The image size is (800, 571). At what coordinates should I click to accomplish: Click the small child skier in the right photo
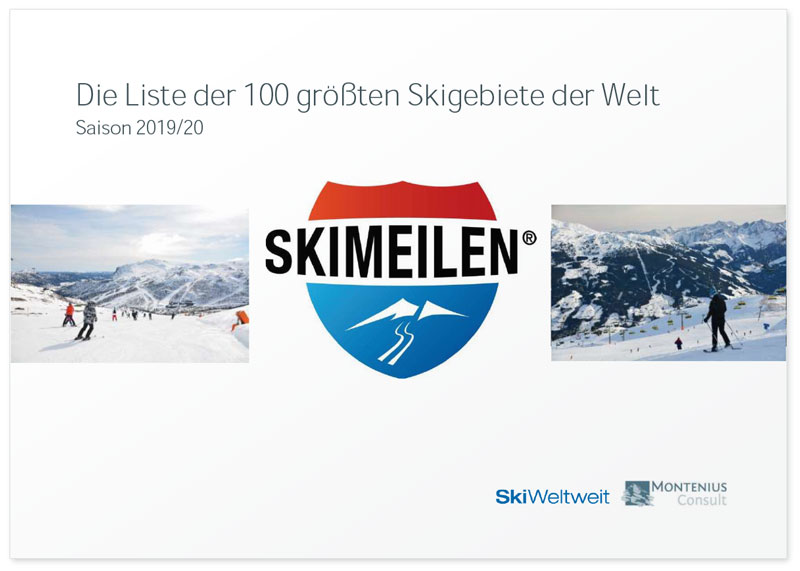pos(678,343)
